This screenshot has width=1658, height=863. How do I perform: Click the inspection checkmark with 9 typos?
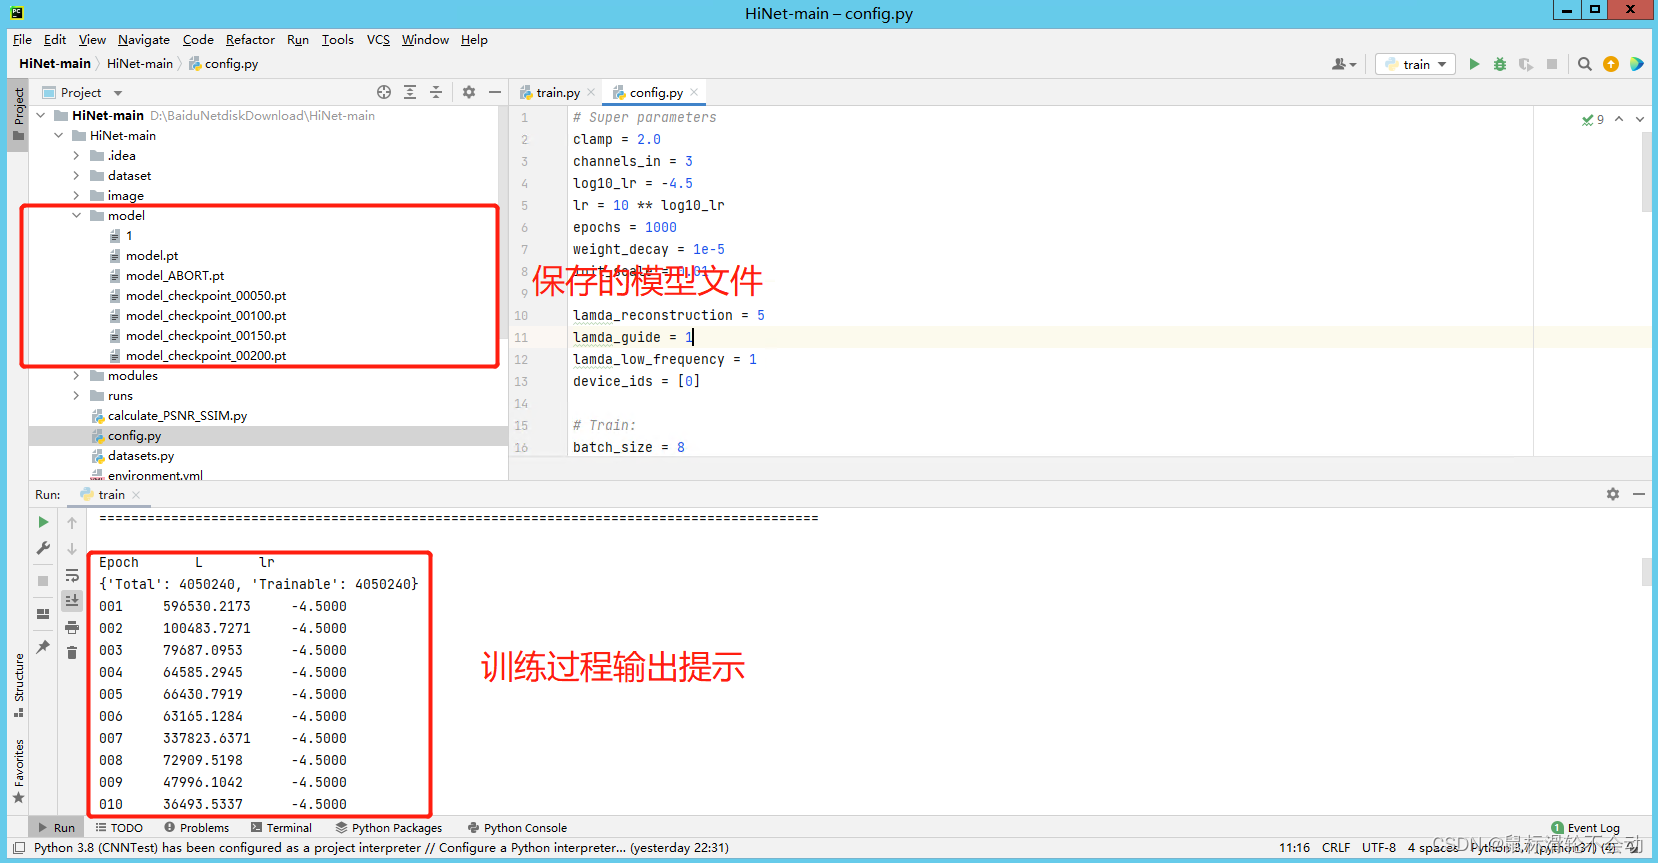[1593, 119]
